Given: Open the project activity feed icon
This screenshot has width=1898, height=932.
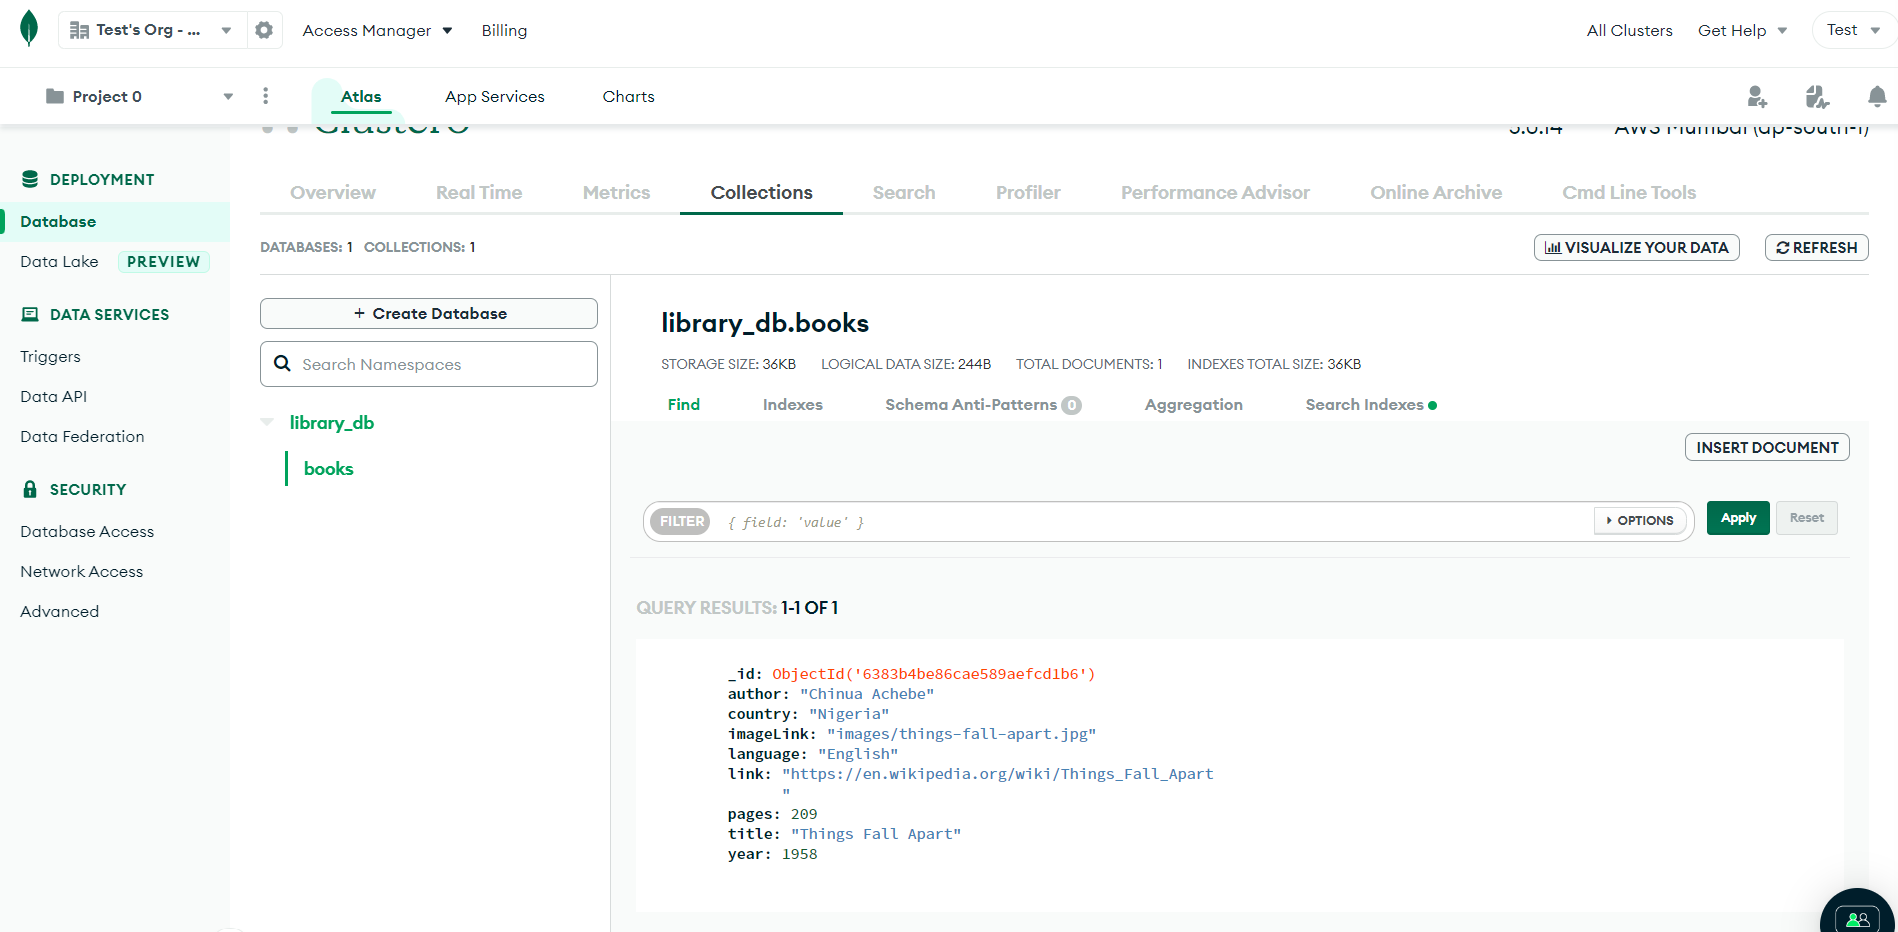Looking at the screenshot, I should 1817,97.
